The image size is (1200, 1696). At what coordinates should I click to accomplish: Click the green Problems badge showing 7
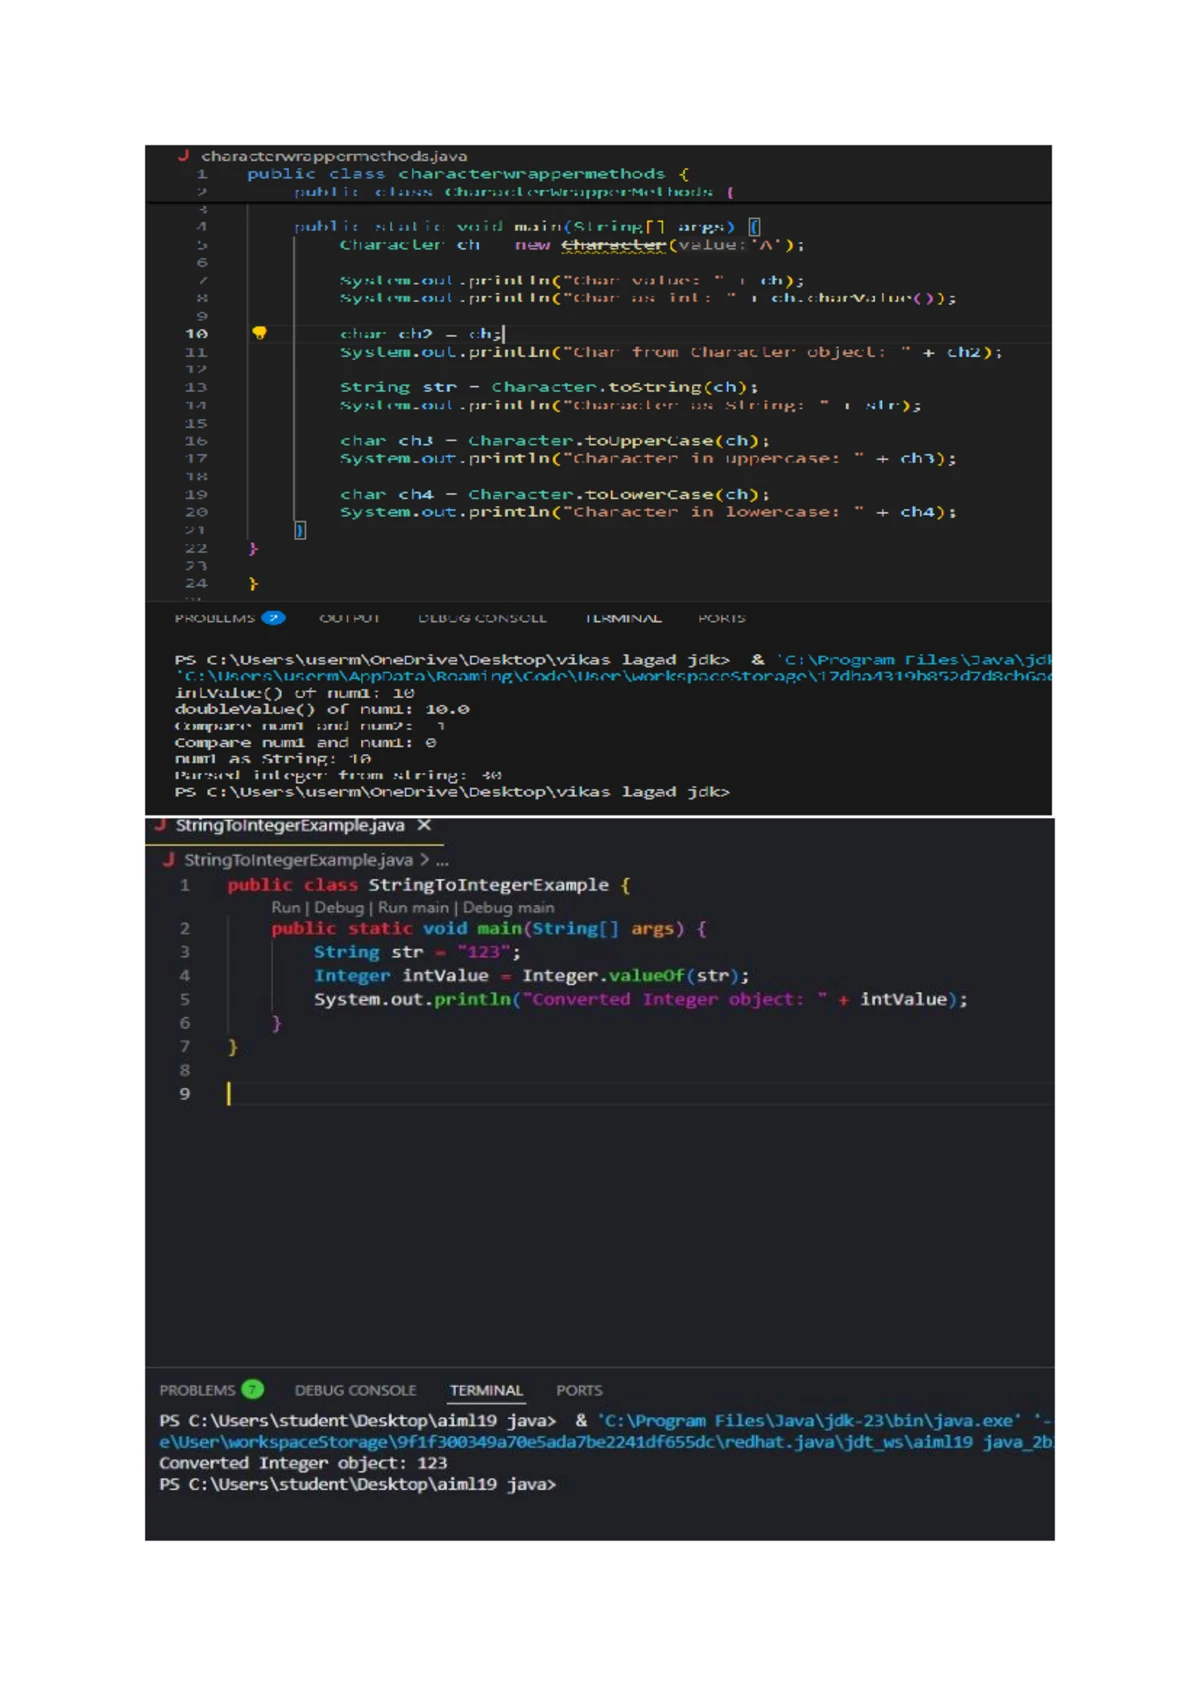pos(253,1390)
